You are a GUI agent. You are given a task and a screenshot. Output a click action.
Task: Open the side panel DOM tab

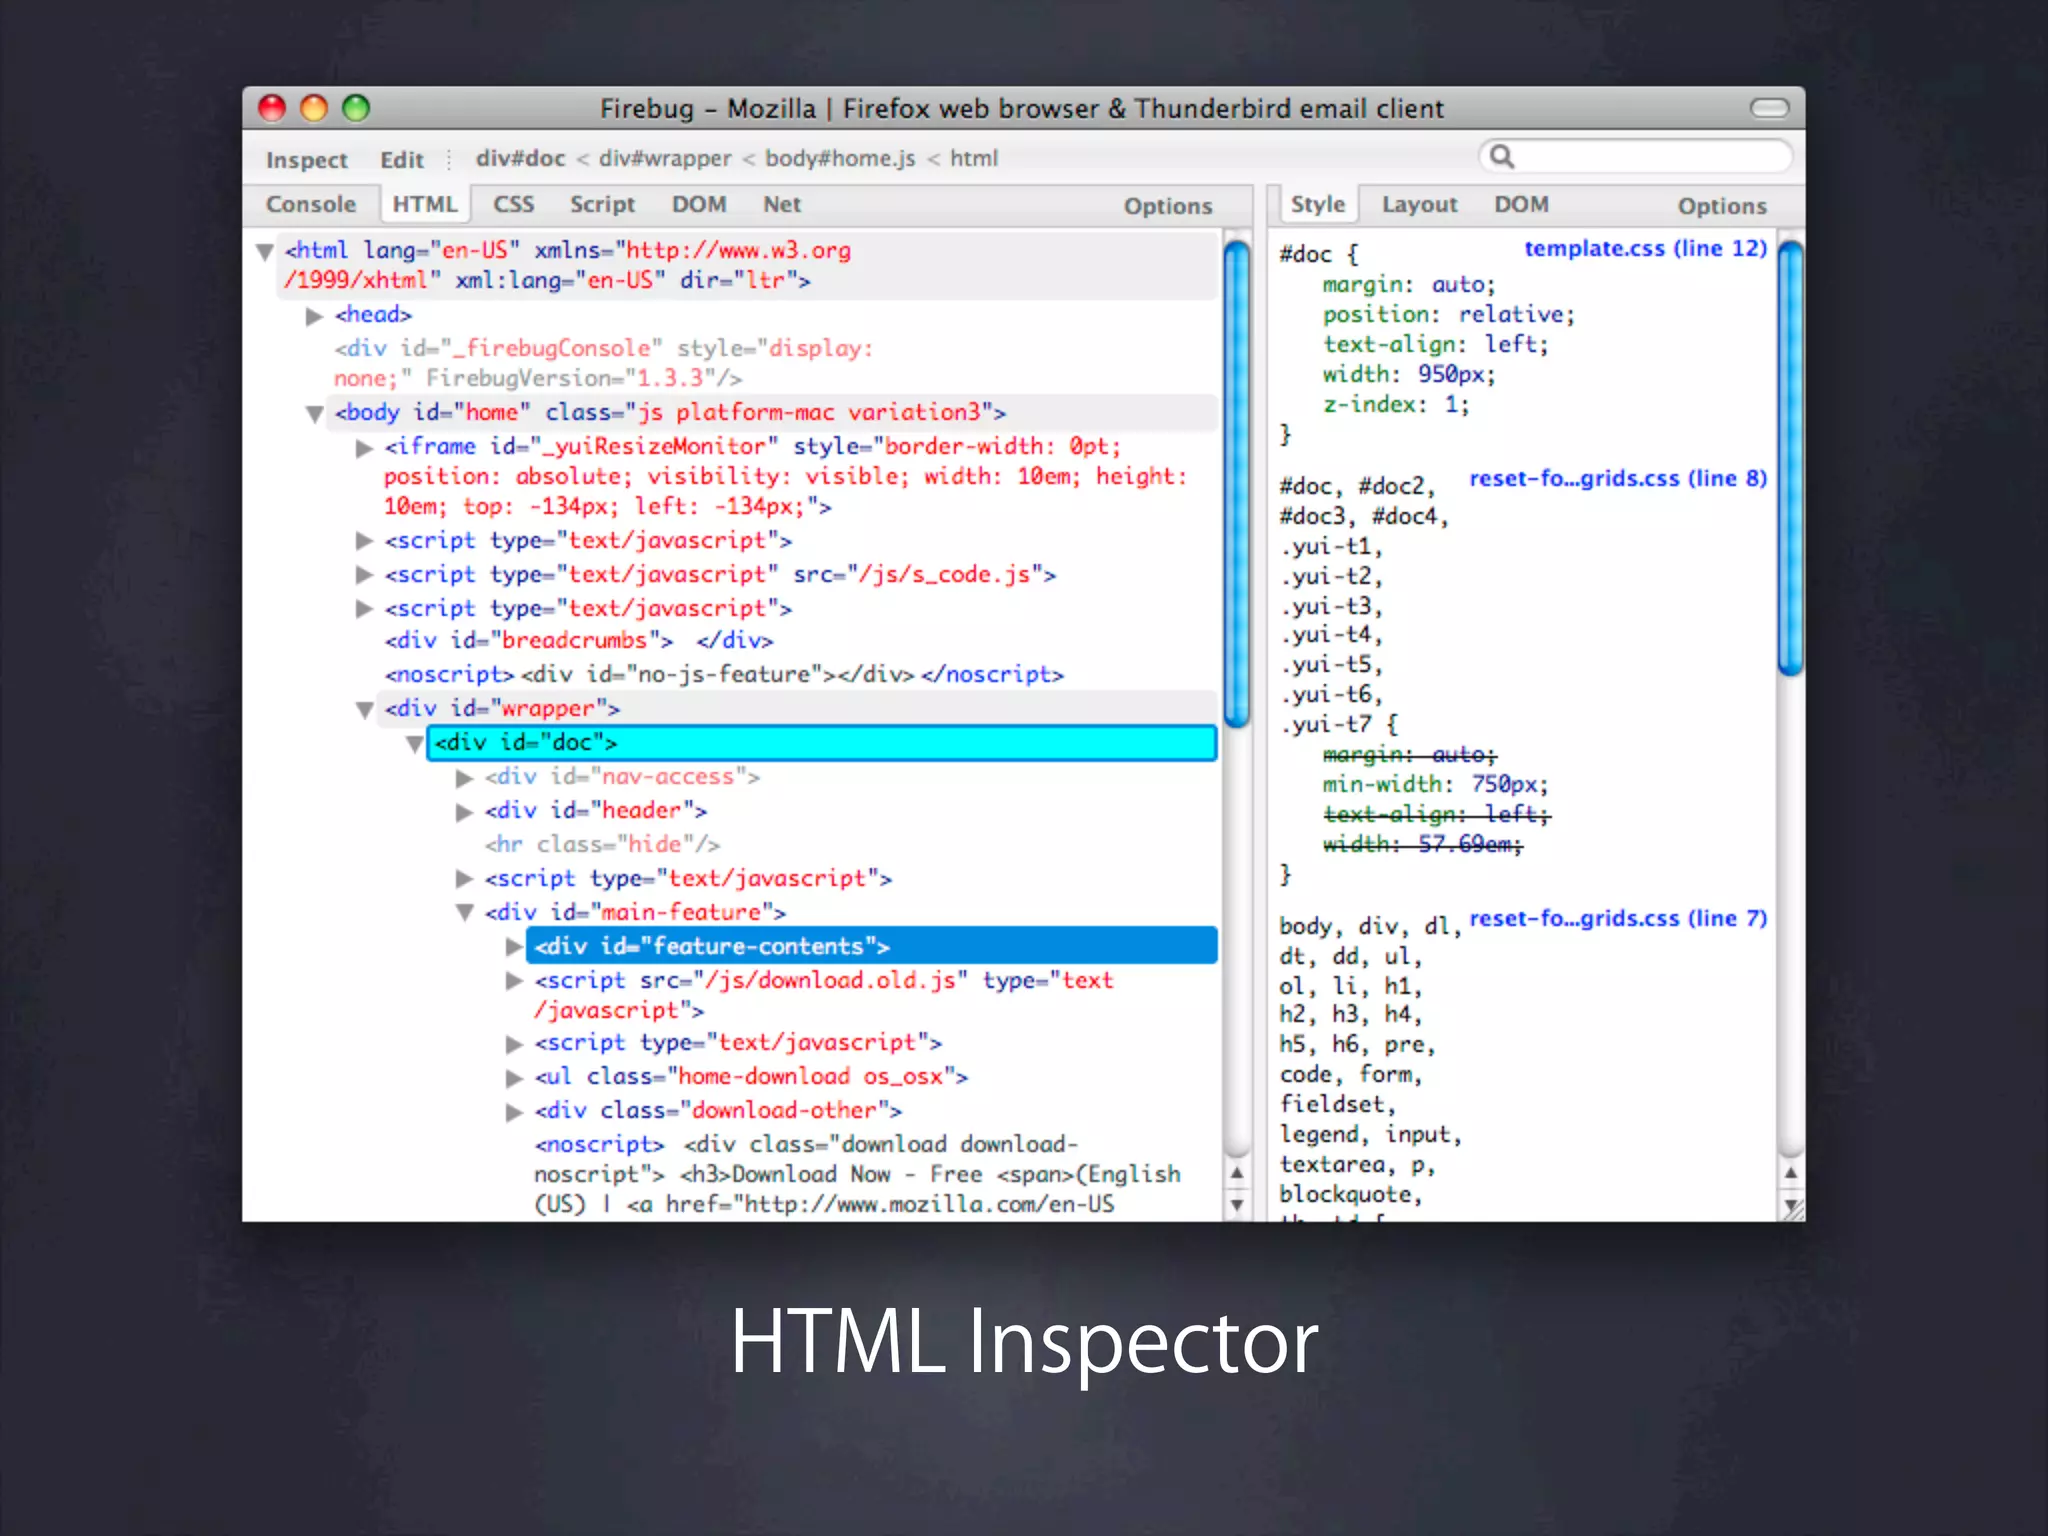click(x=1521, y=204)
